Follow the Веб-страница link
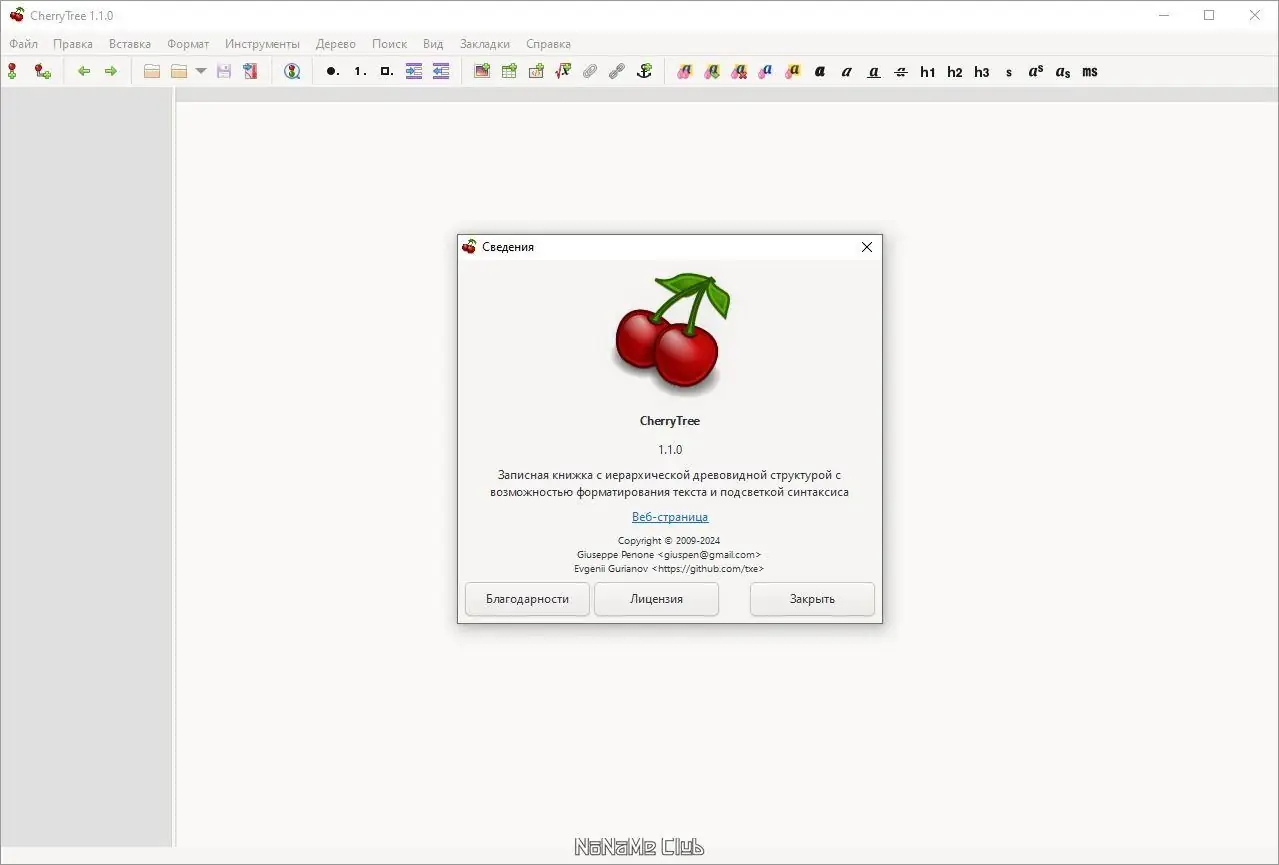The width and height of the screenshot is (1279, 865). pos(670,517)
